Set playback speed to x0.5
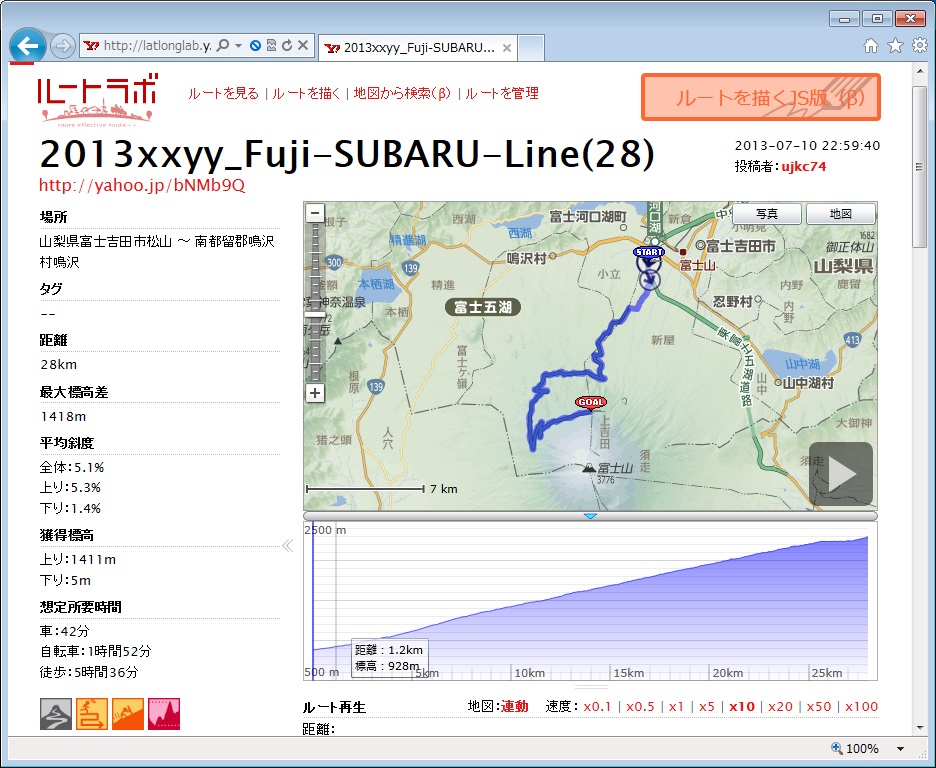 tap(641, 707)
